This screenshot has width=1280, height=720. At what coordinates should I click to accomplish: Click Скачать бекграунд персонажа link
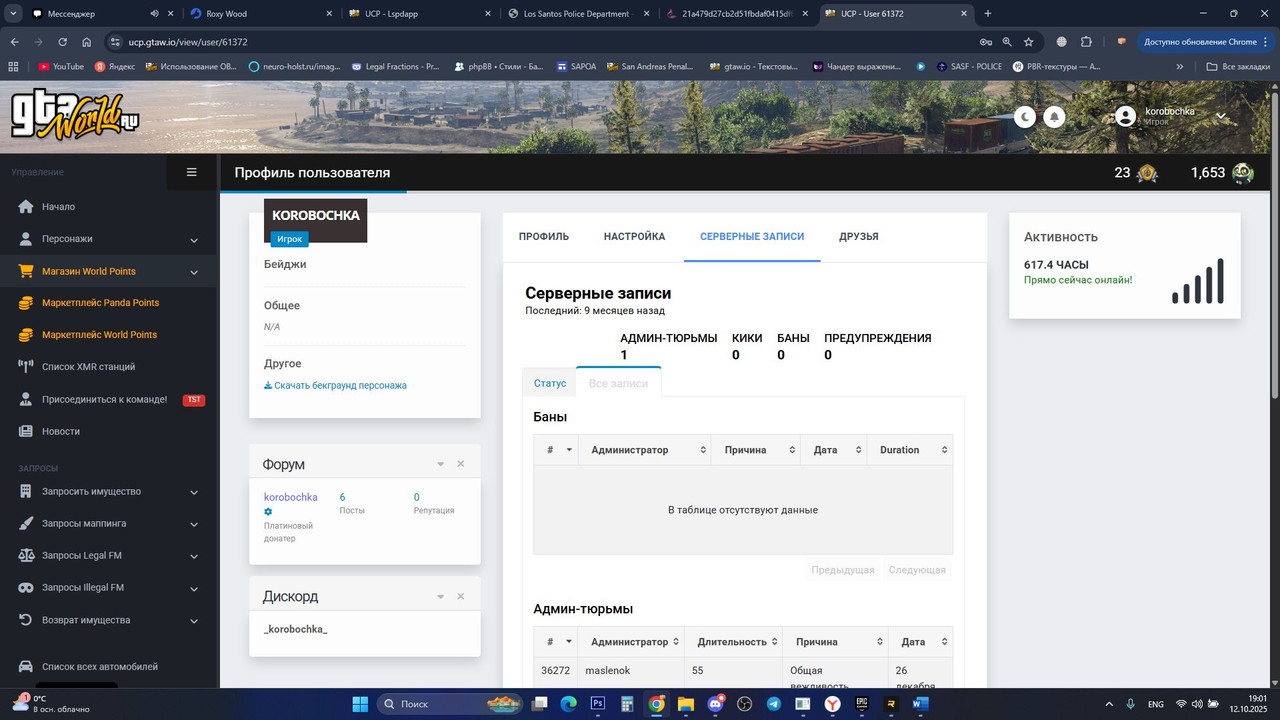335,385
